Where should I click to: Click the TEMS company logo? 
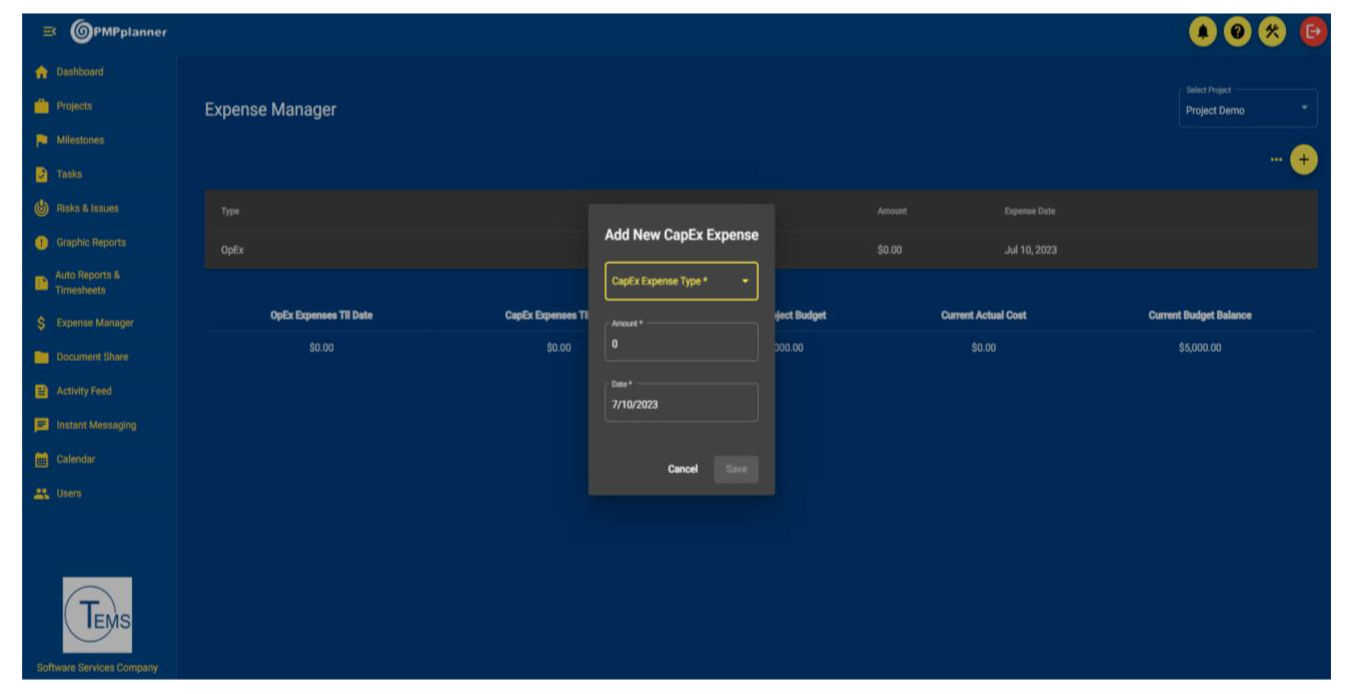point(97,614)
